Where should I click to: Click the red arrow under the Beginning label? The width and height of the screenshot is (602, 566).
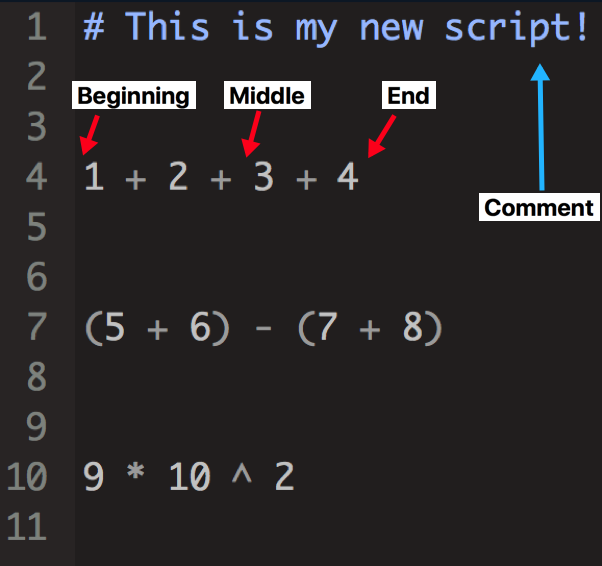click(90, 134)
